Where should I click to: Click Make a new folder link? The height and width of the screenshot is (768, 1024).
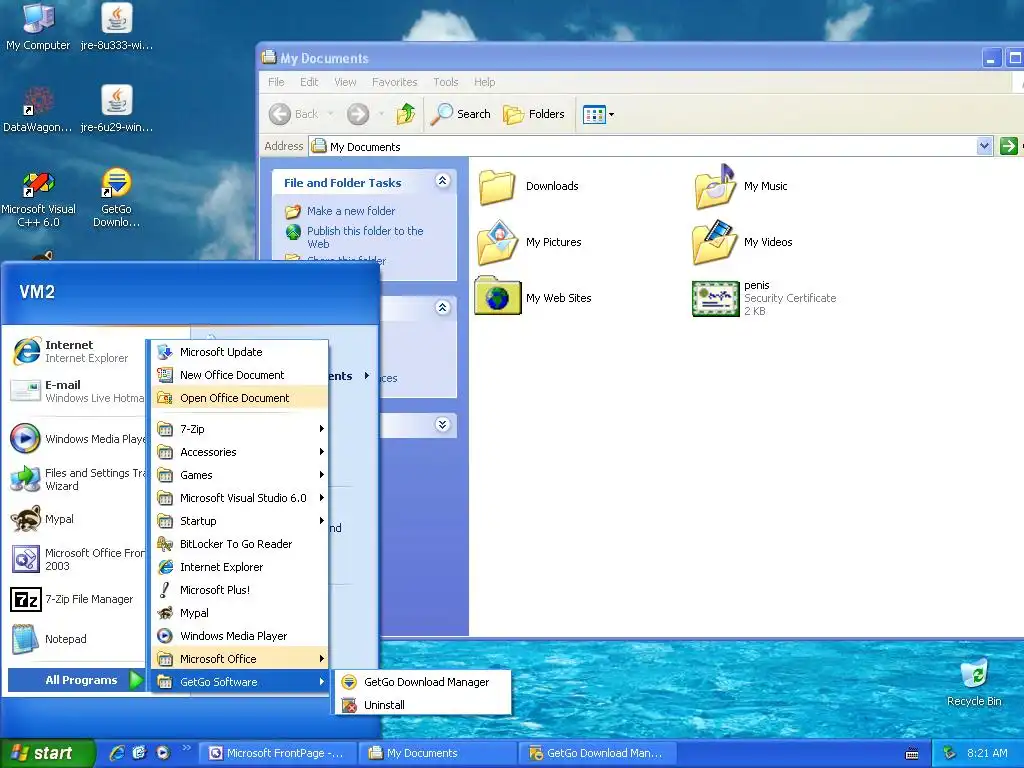351,211
